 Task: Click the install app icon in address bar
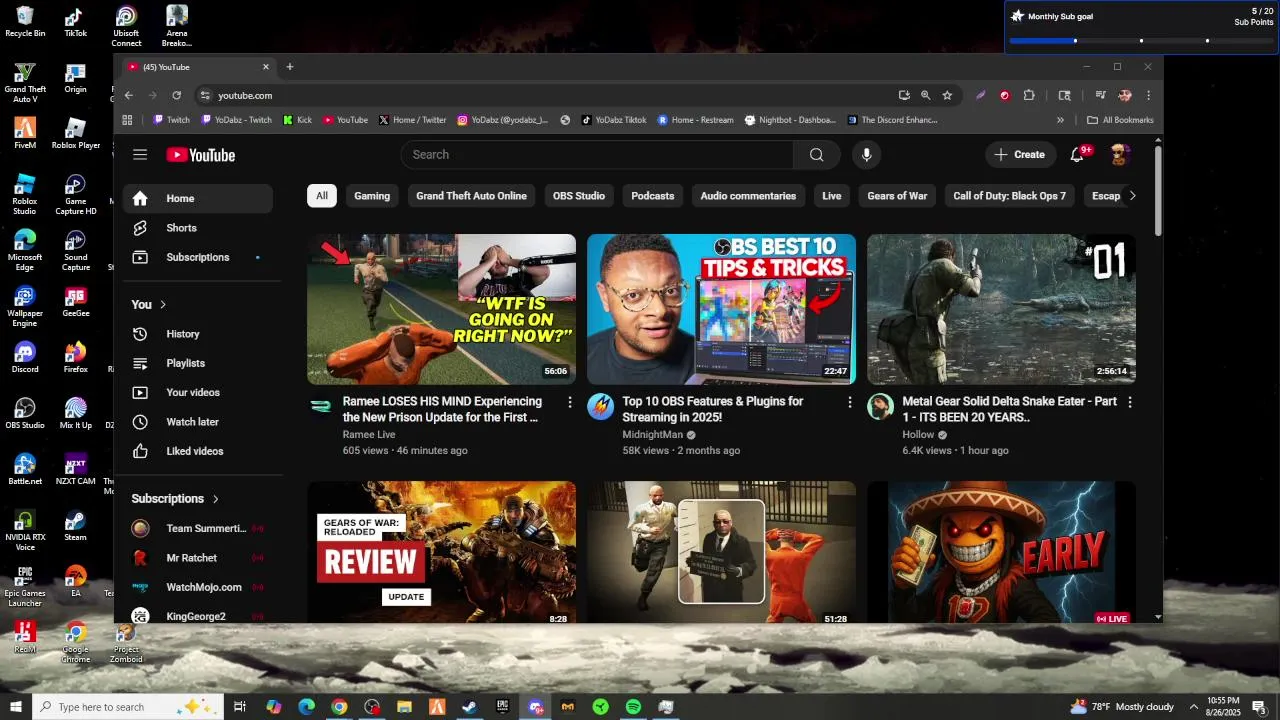[x=904, y=95]
